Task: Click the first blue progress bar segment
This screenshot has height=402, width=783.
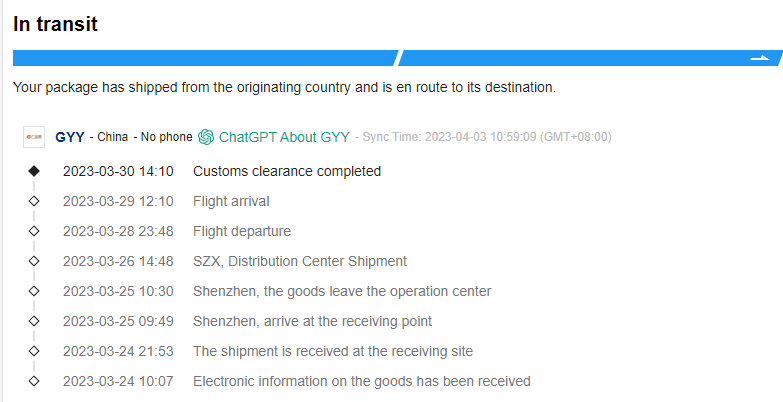Action: 205,58
